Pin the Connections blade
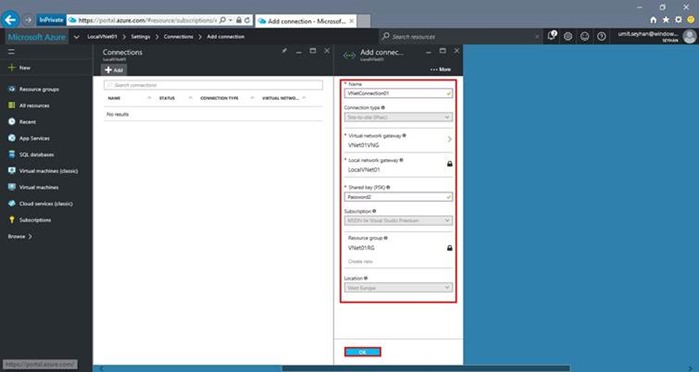The width and height of the screenshot is (699, 372). (x=284, y=51)
